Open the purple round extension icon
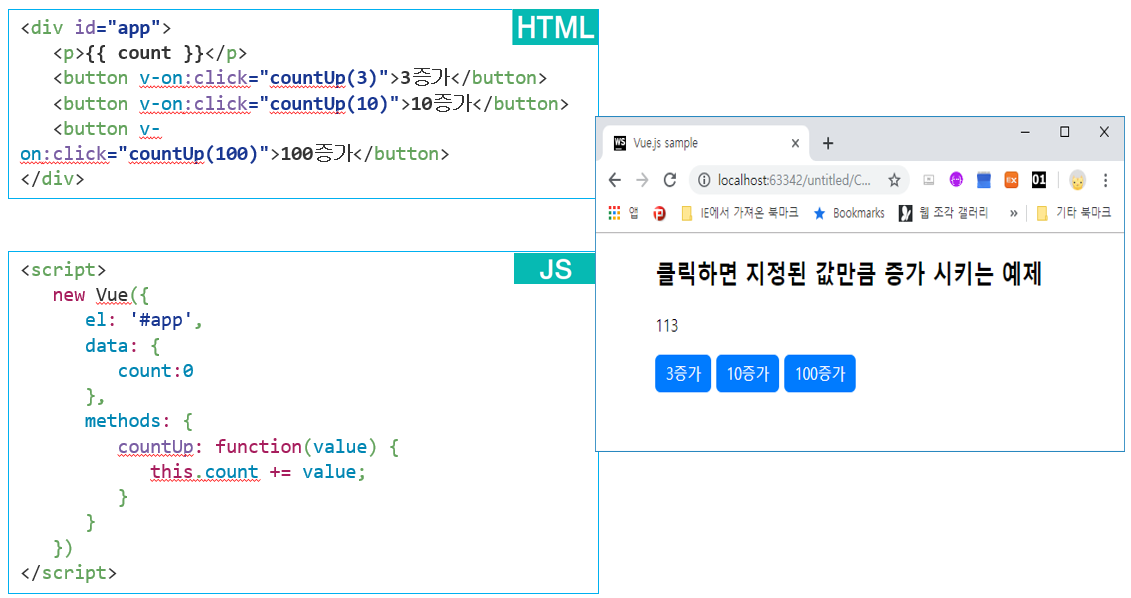 956,180
